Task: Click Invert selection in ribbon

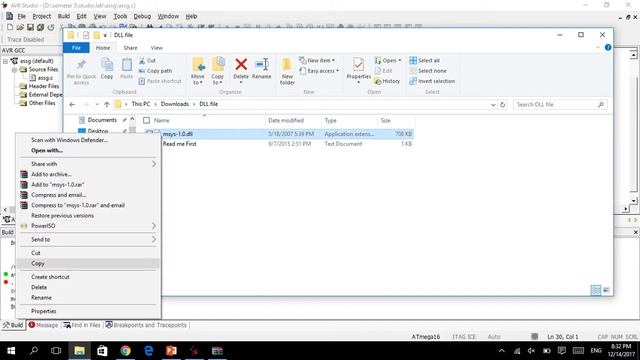Action: click(432, 81)
